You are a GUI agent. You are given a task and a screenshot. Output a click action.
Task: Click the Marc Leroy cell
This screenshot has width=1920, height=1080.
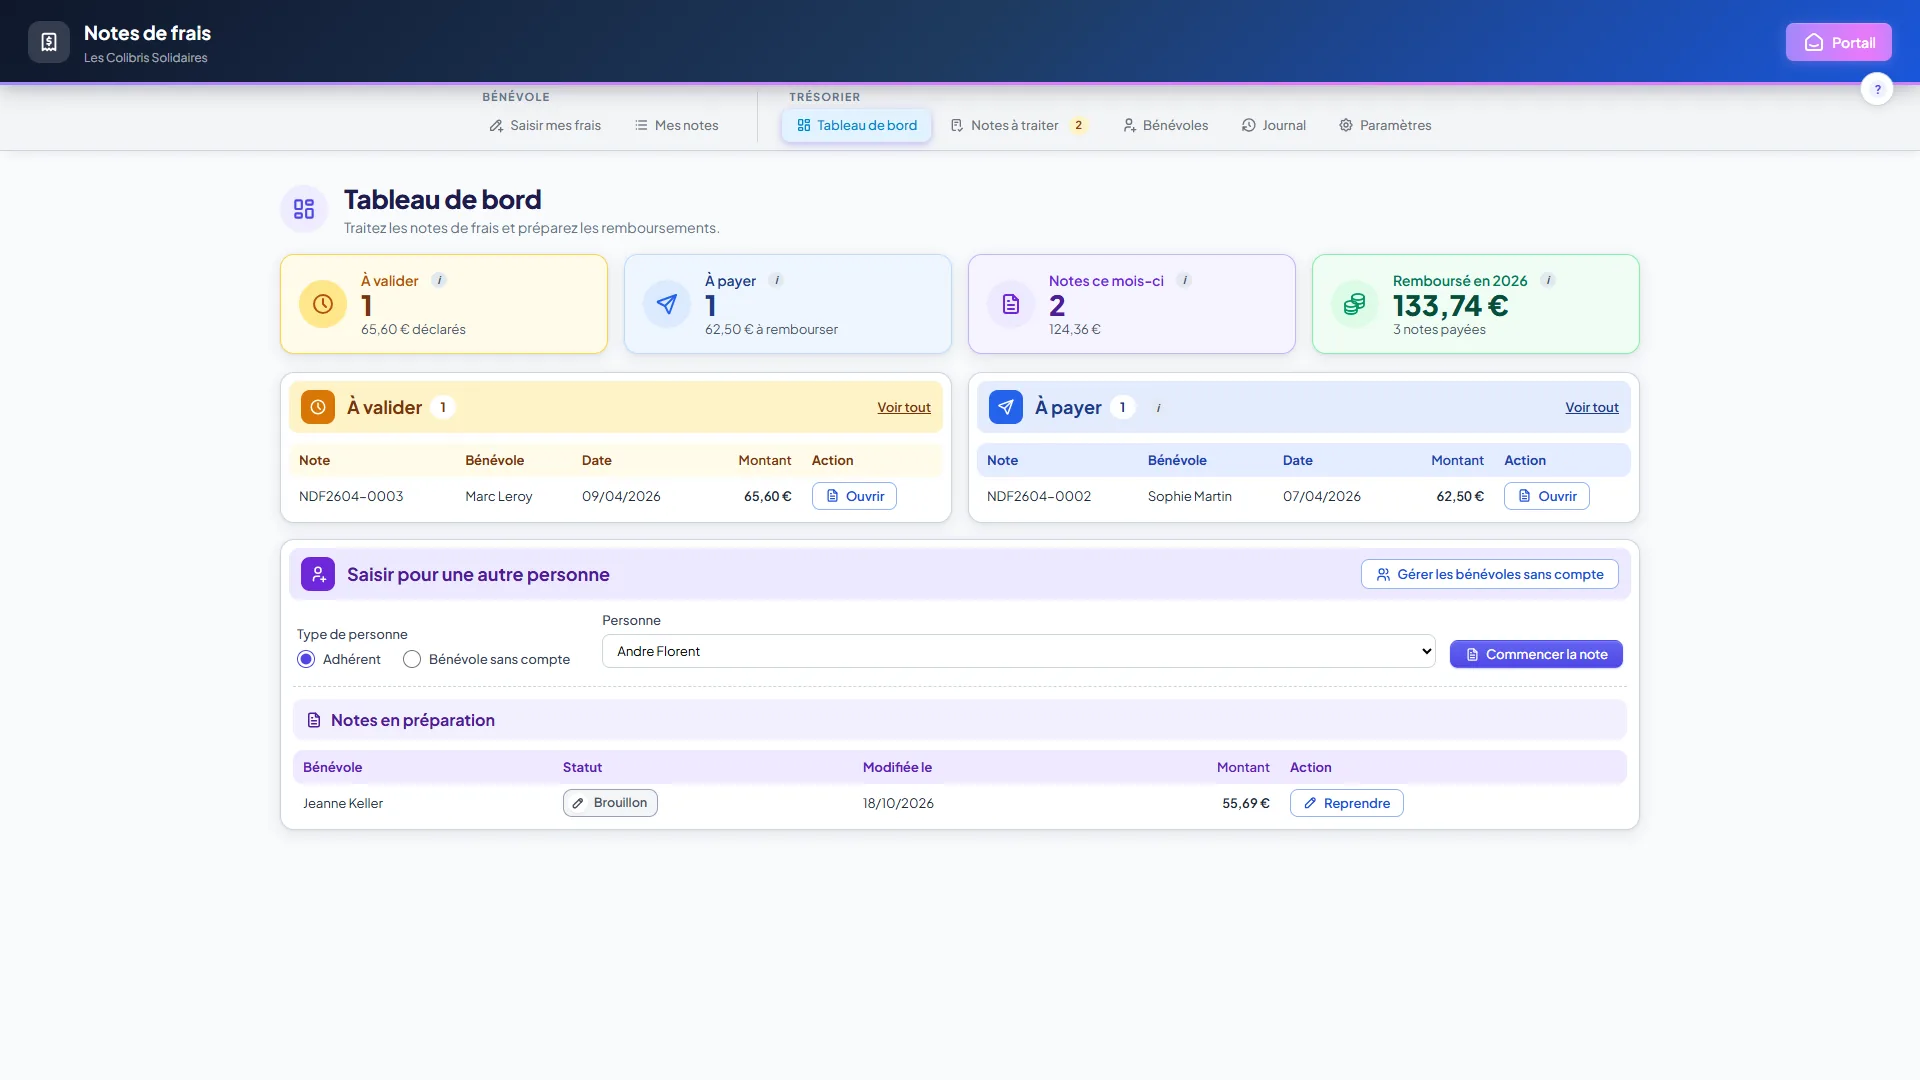(x=499, y=496)
